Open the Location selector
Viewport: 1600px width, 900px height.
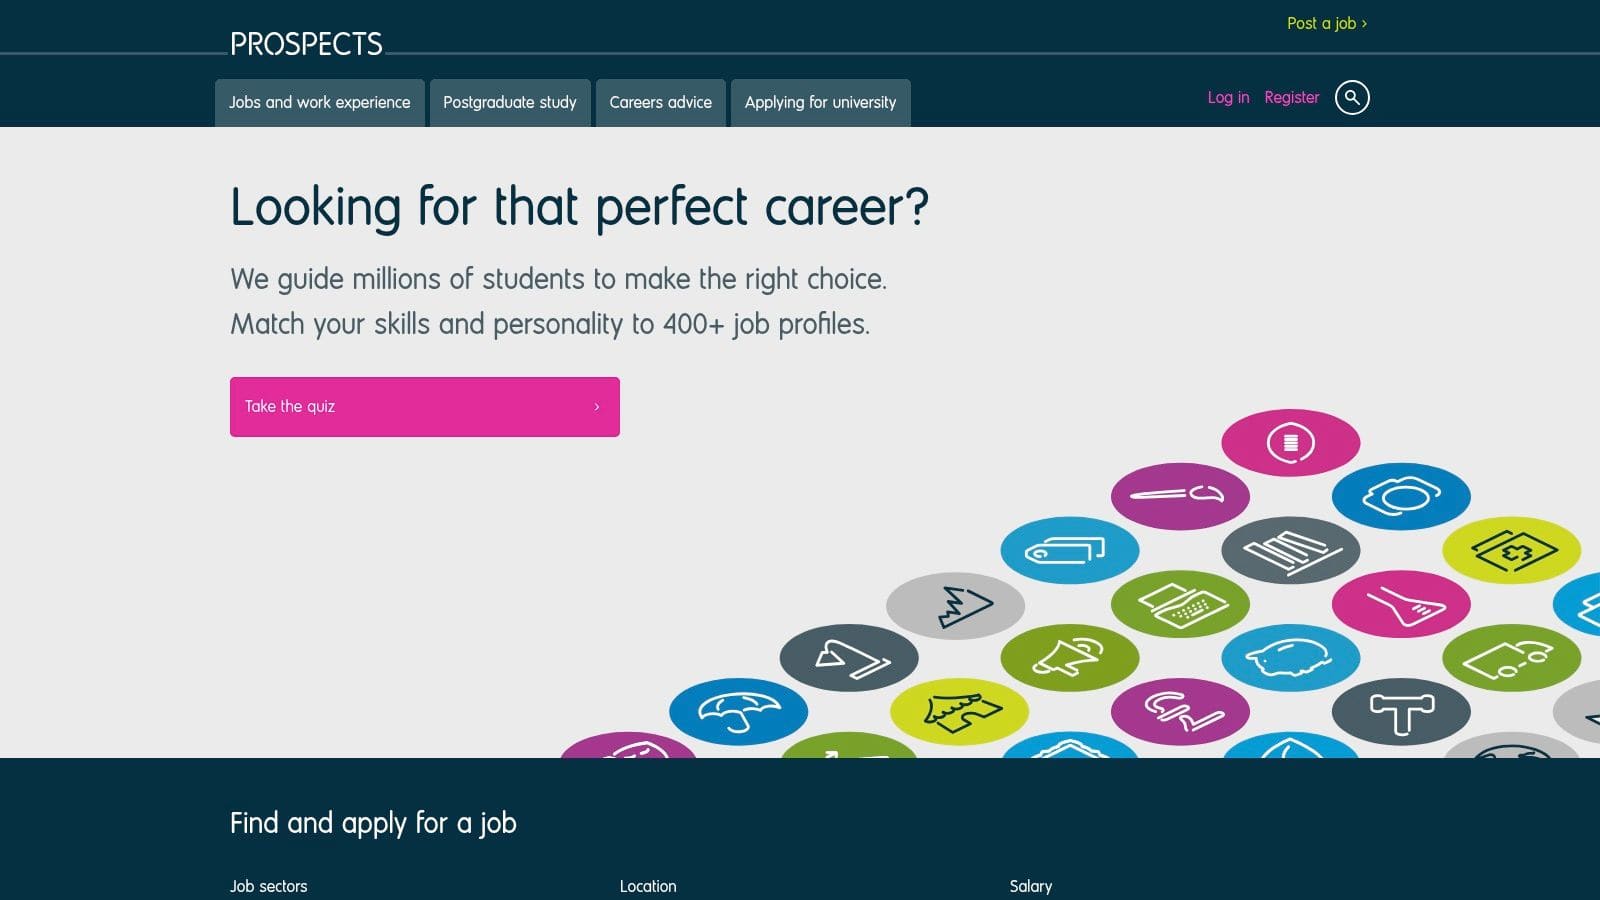(648, 887)
